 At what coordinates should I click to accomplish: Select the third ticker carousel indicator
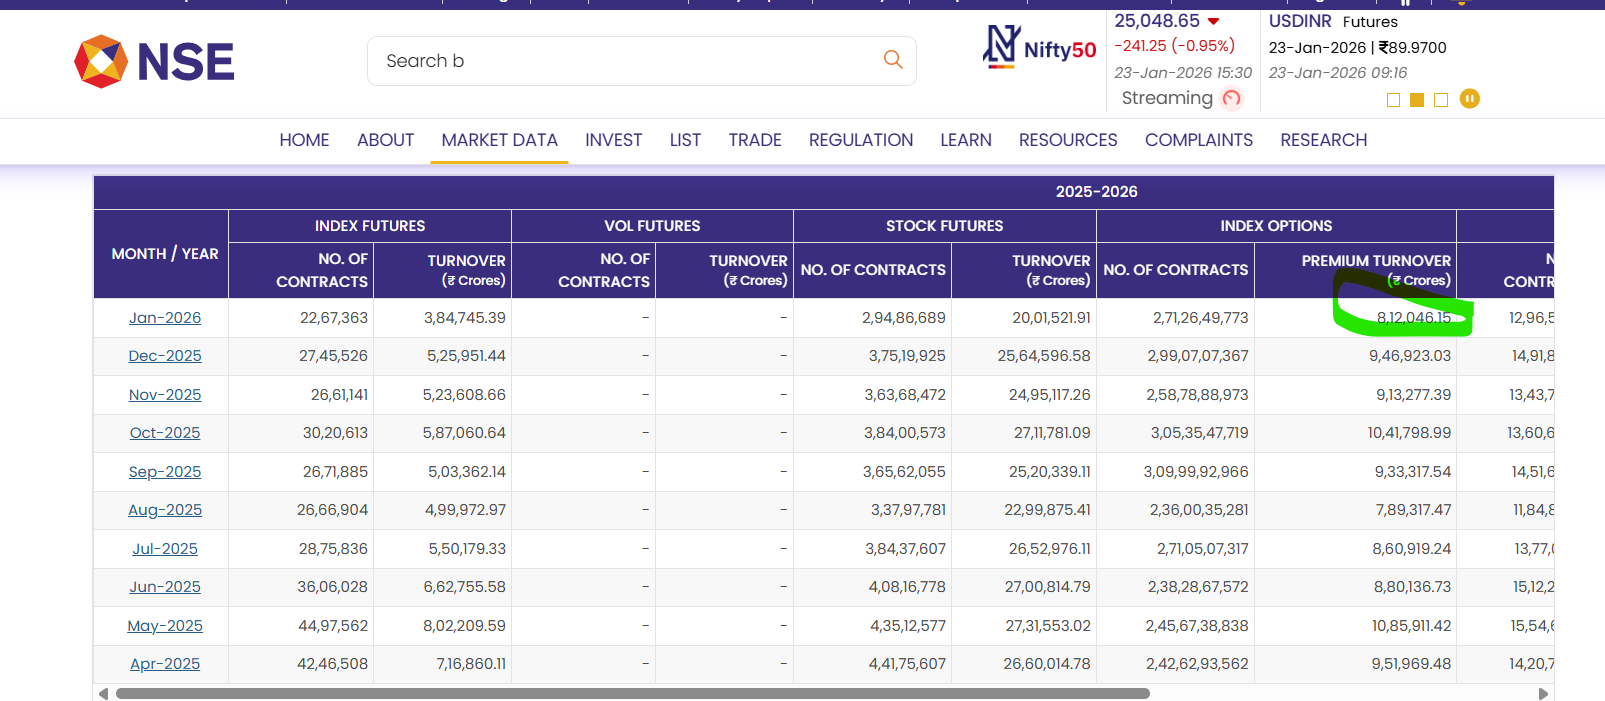tap(1441, 100)
